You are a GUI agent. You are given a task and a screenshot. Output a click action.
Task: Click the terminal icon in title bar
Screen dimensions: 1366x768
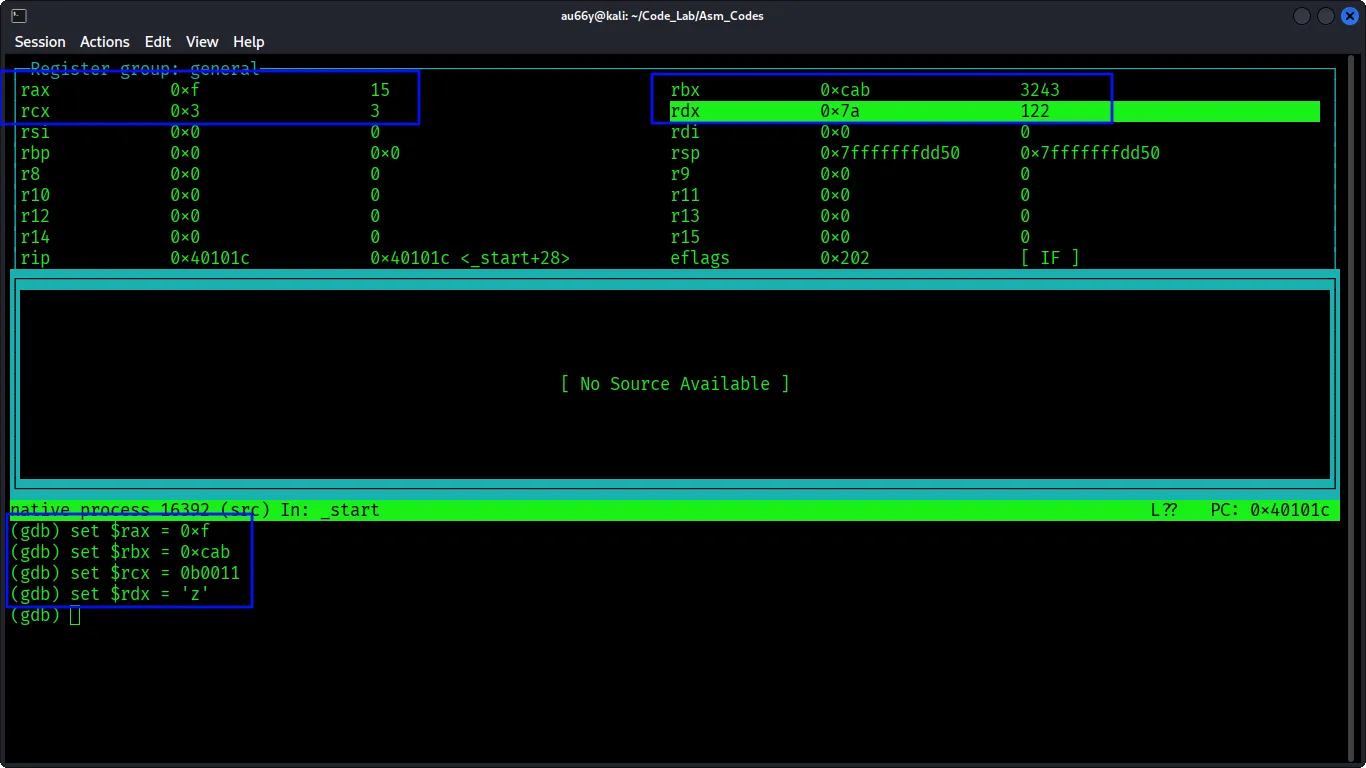tap(19, 16)
